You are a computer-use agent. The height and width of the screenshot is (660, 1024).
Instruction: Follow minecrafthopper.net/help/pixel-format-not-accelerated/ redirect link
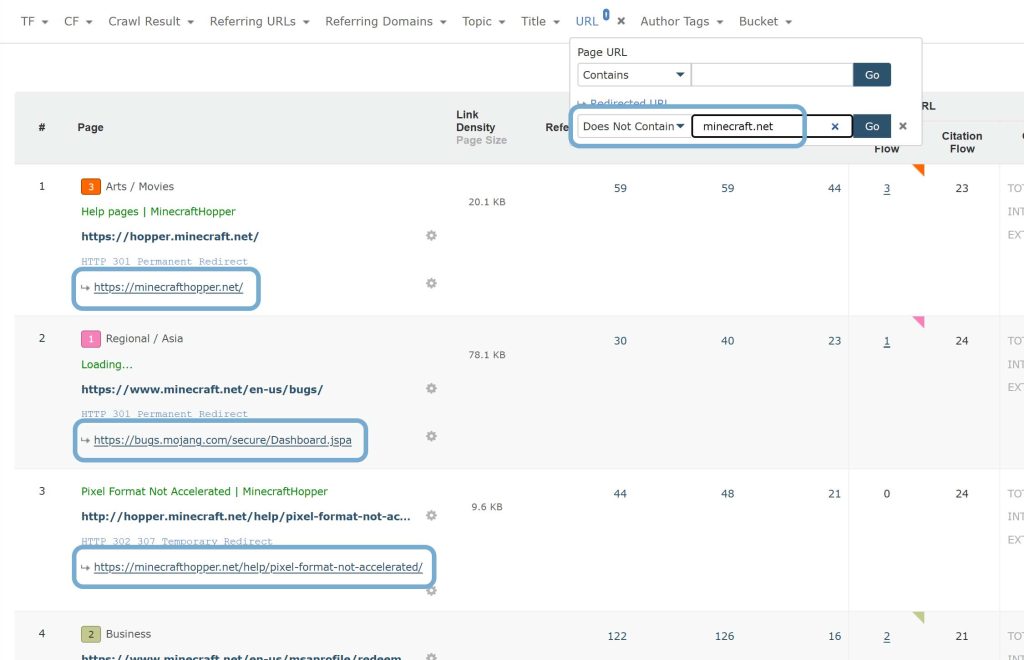pos(258,567)
